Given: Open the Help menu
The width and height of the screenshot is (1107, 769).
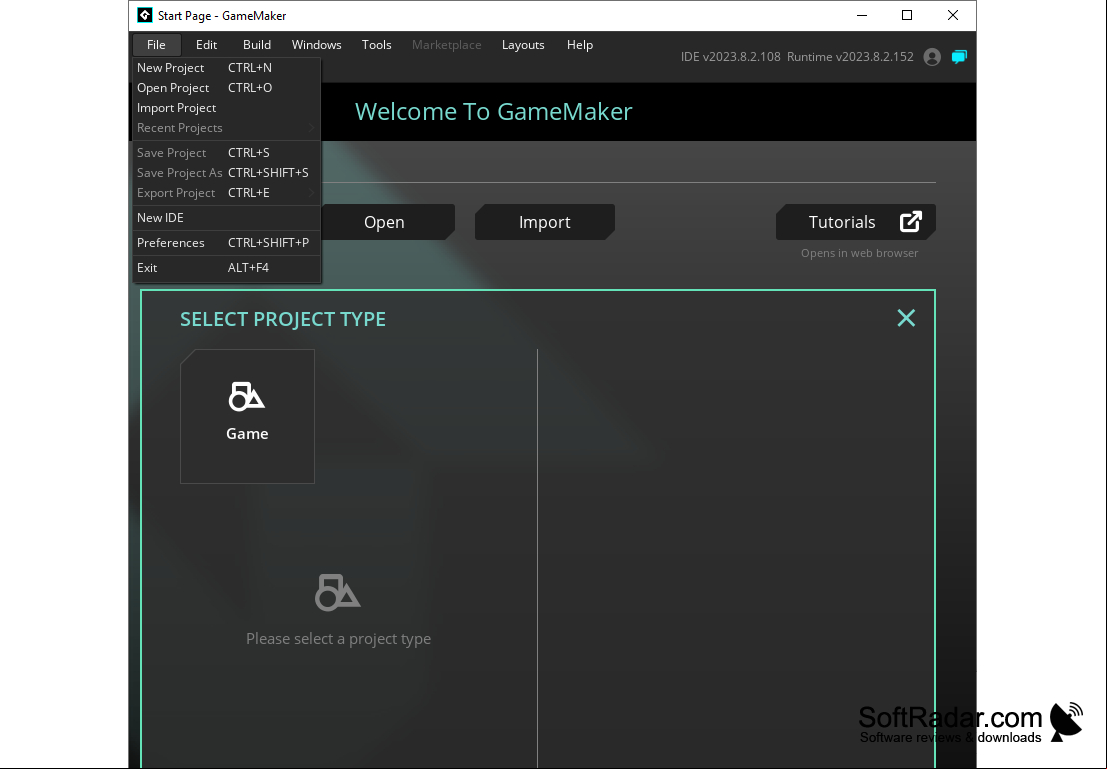Looking at the screenshot, I should [x=580, y=44].
